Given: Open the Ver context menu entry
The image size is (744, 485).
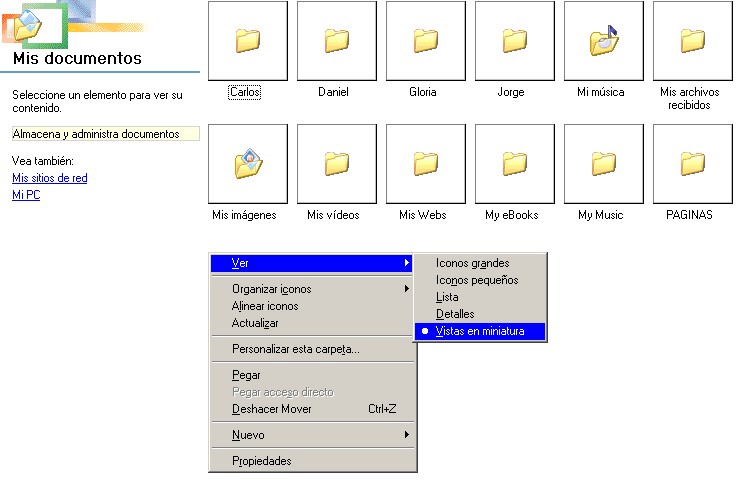Looking at the screenshot, I should (311, 263).
